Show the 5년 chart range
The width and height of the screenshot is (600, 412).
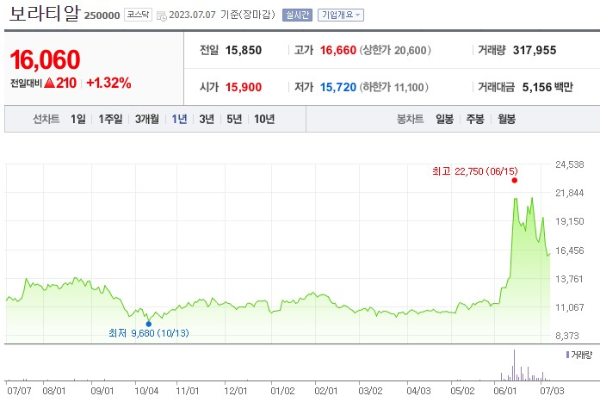(234, 119)
